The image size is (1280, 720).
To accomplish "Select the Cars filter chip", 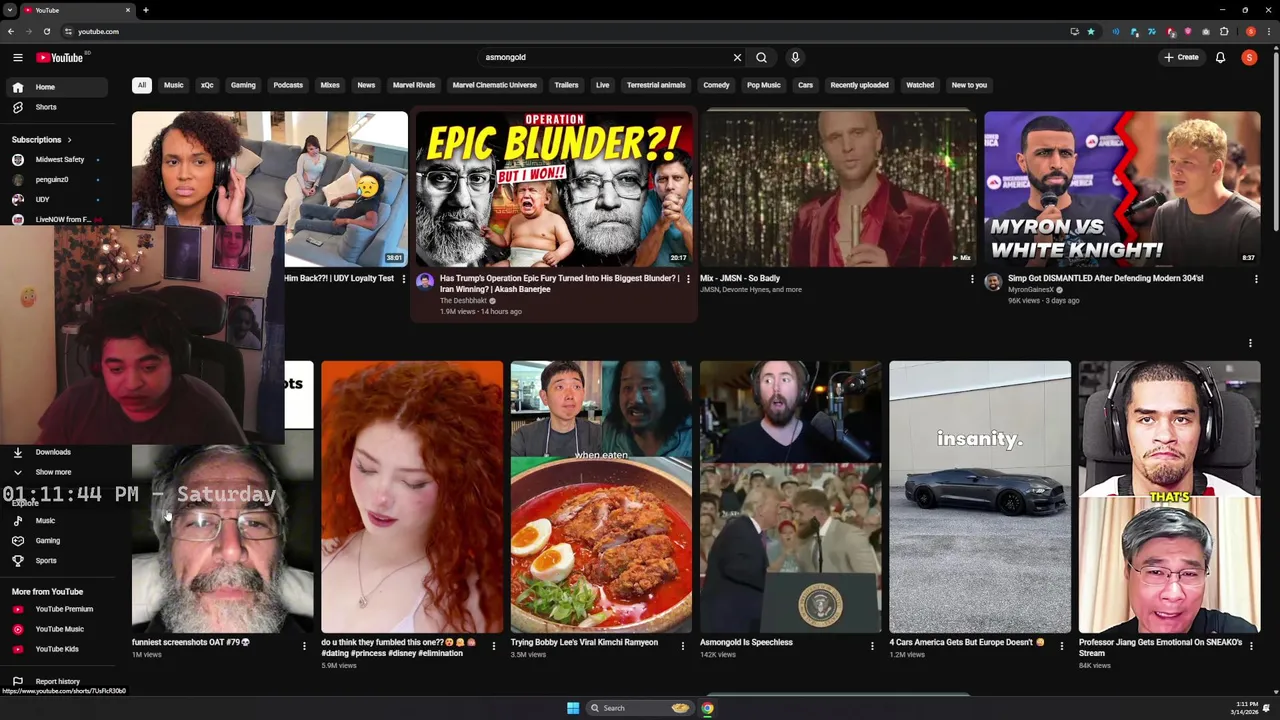I will tap(805, 85).
